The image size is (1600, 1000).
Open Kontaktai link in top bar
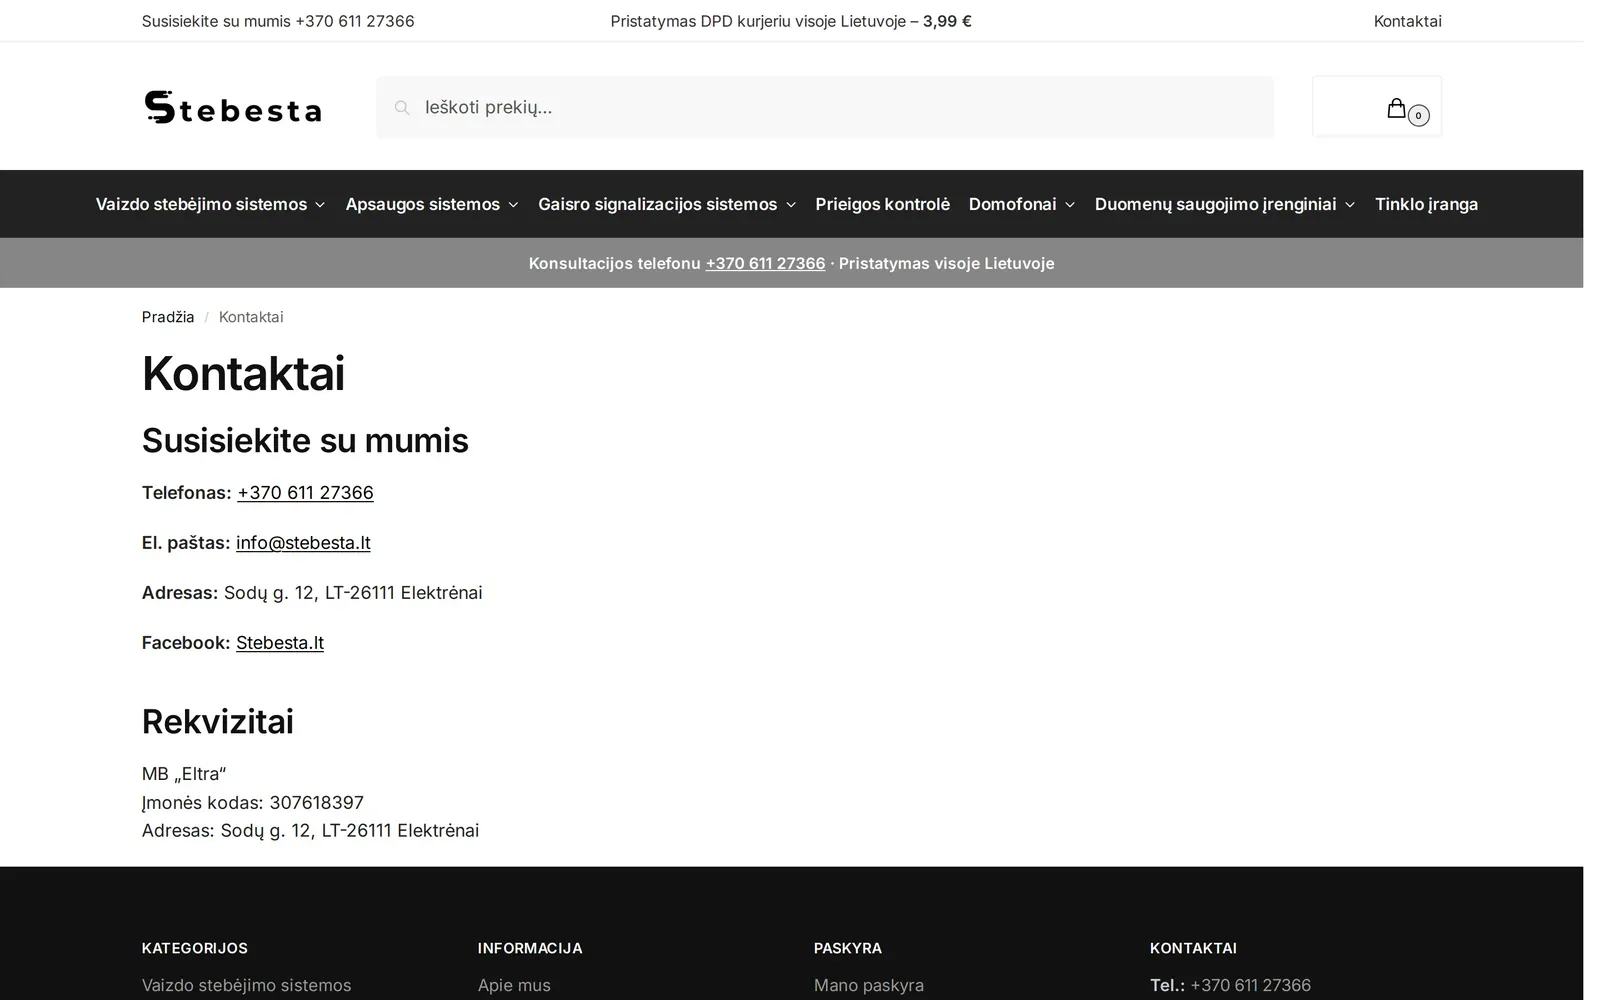(x=1407, y=21)
